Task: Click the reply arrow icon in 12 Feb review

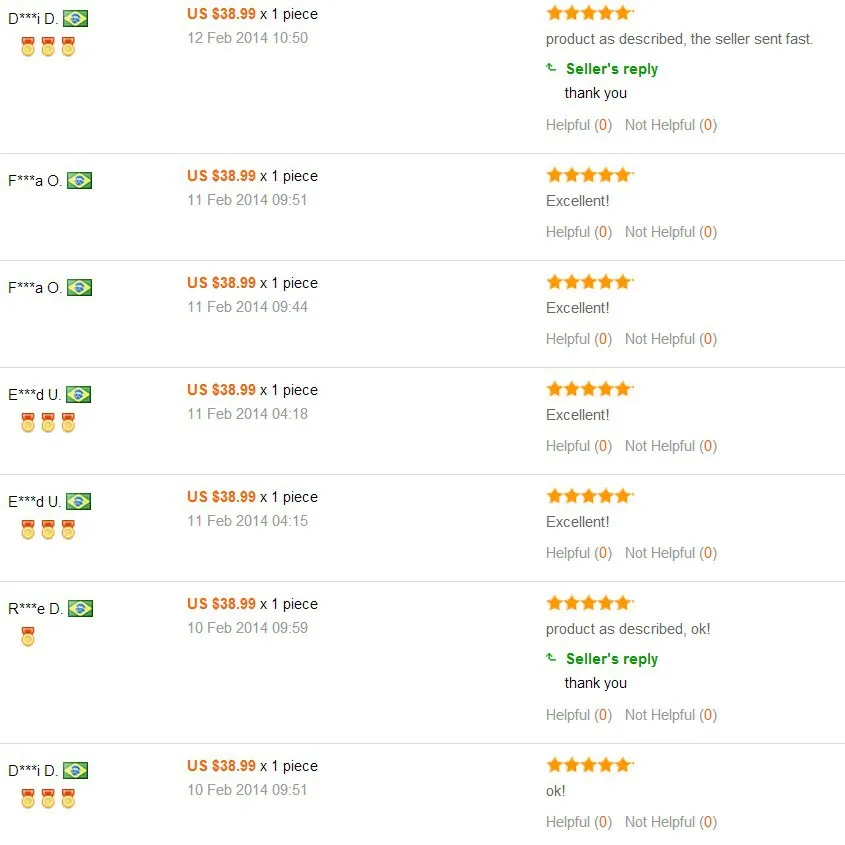Action: pyautogui.click(x=551, y=67)
